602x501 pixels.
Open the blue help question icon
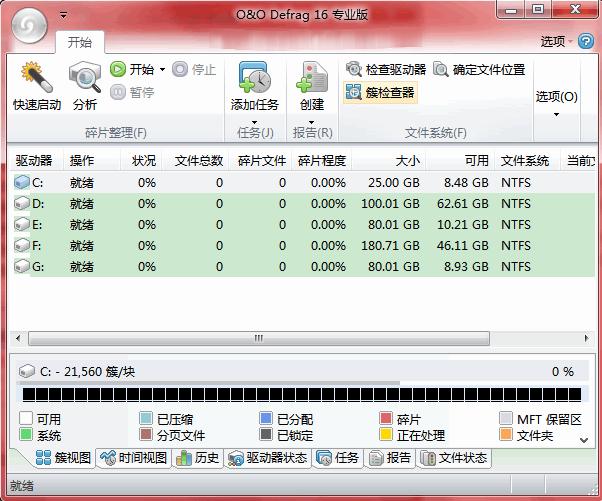click(586, 41)
